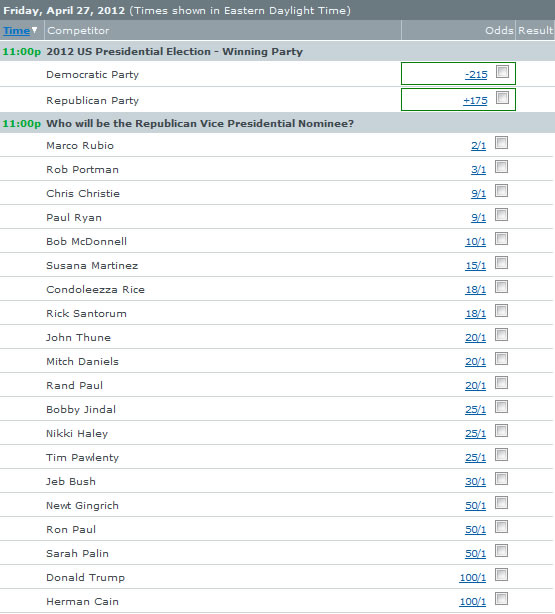555x614 pixels.
Task: Open the -215 Democratic Party odds link
Action: point(476,74)
